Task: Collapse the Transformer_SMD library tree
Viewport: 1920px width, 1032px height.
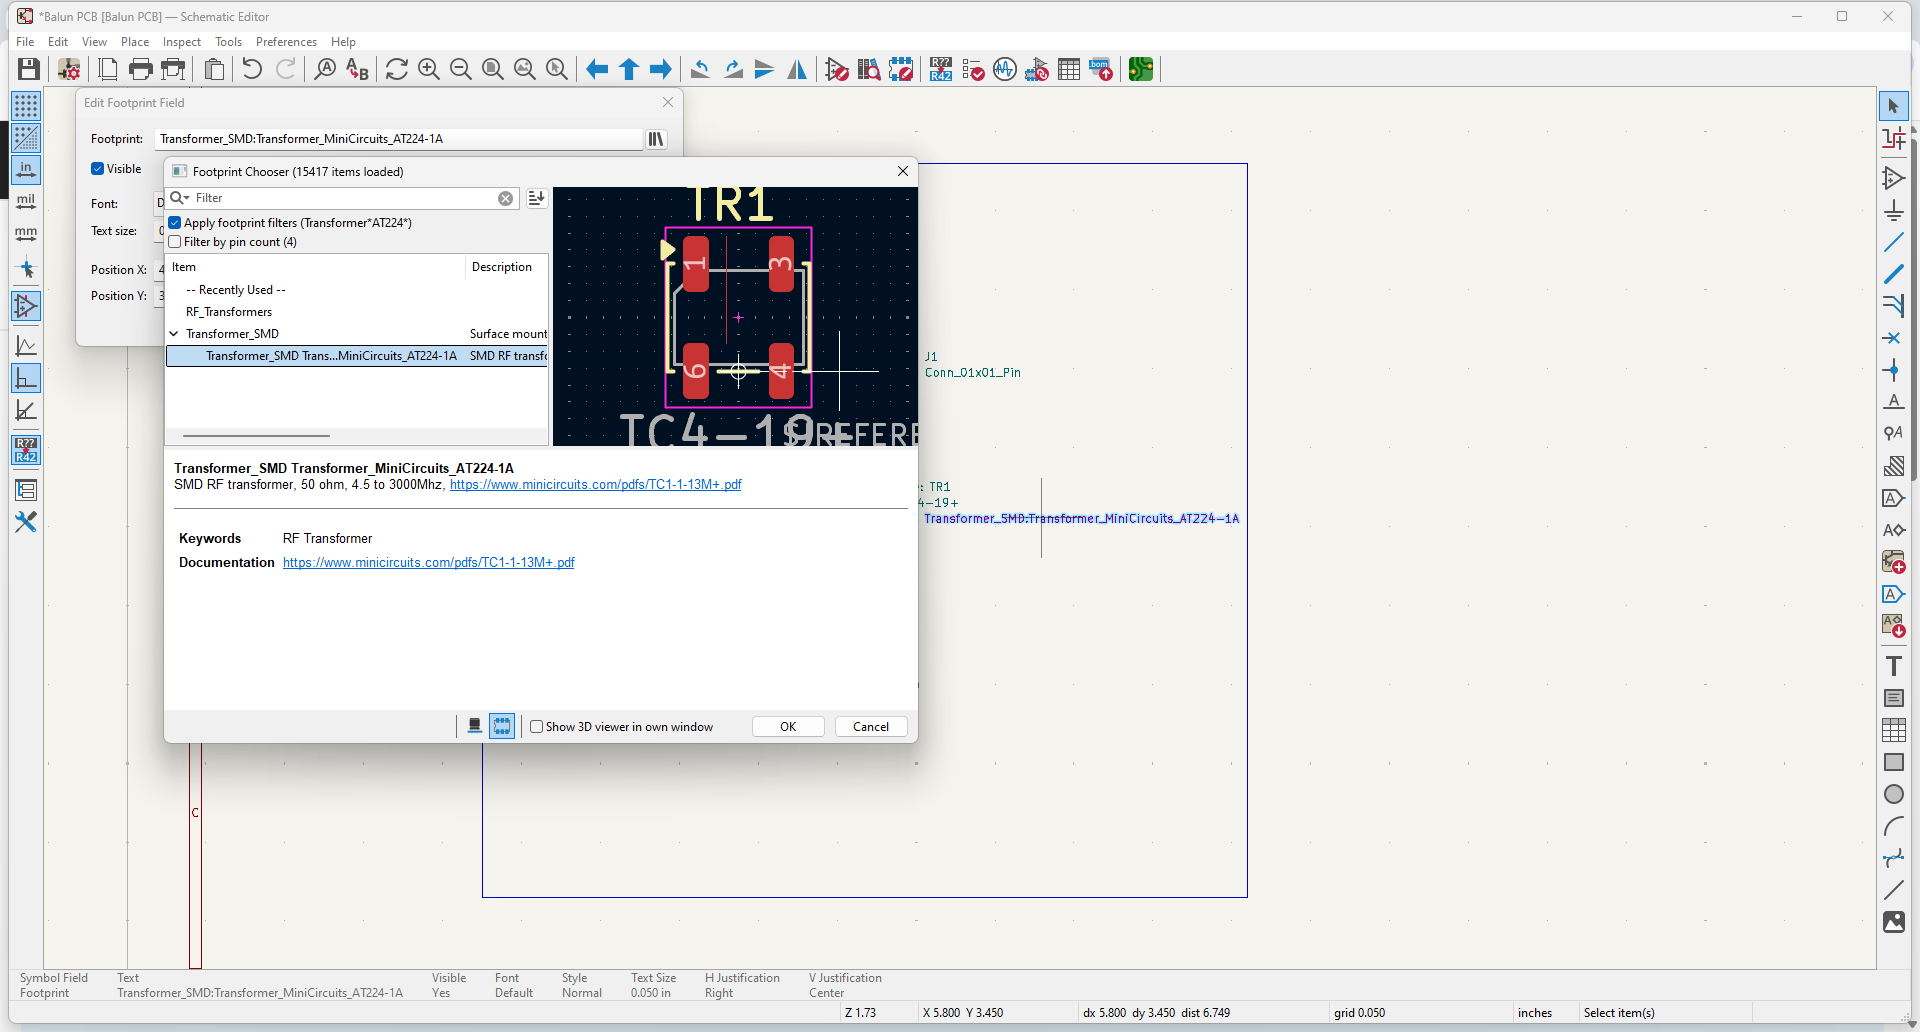Action: 174,334
